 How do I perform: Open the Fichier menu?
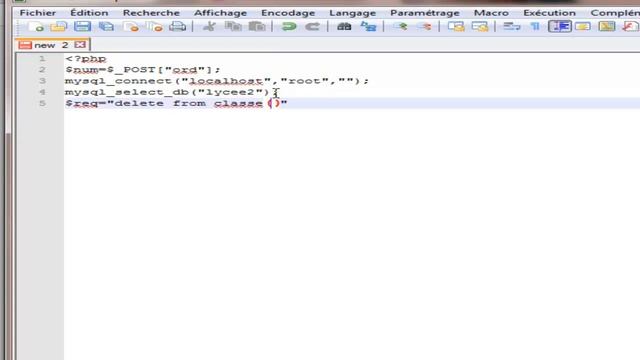click(38, 13)
